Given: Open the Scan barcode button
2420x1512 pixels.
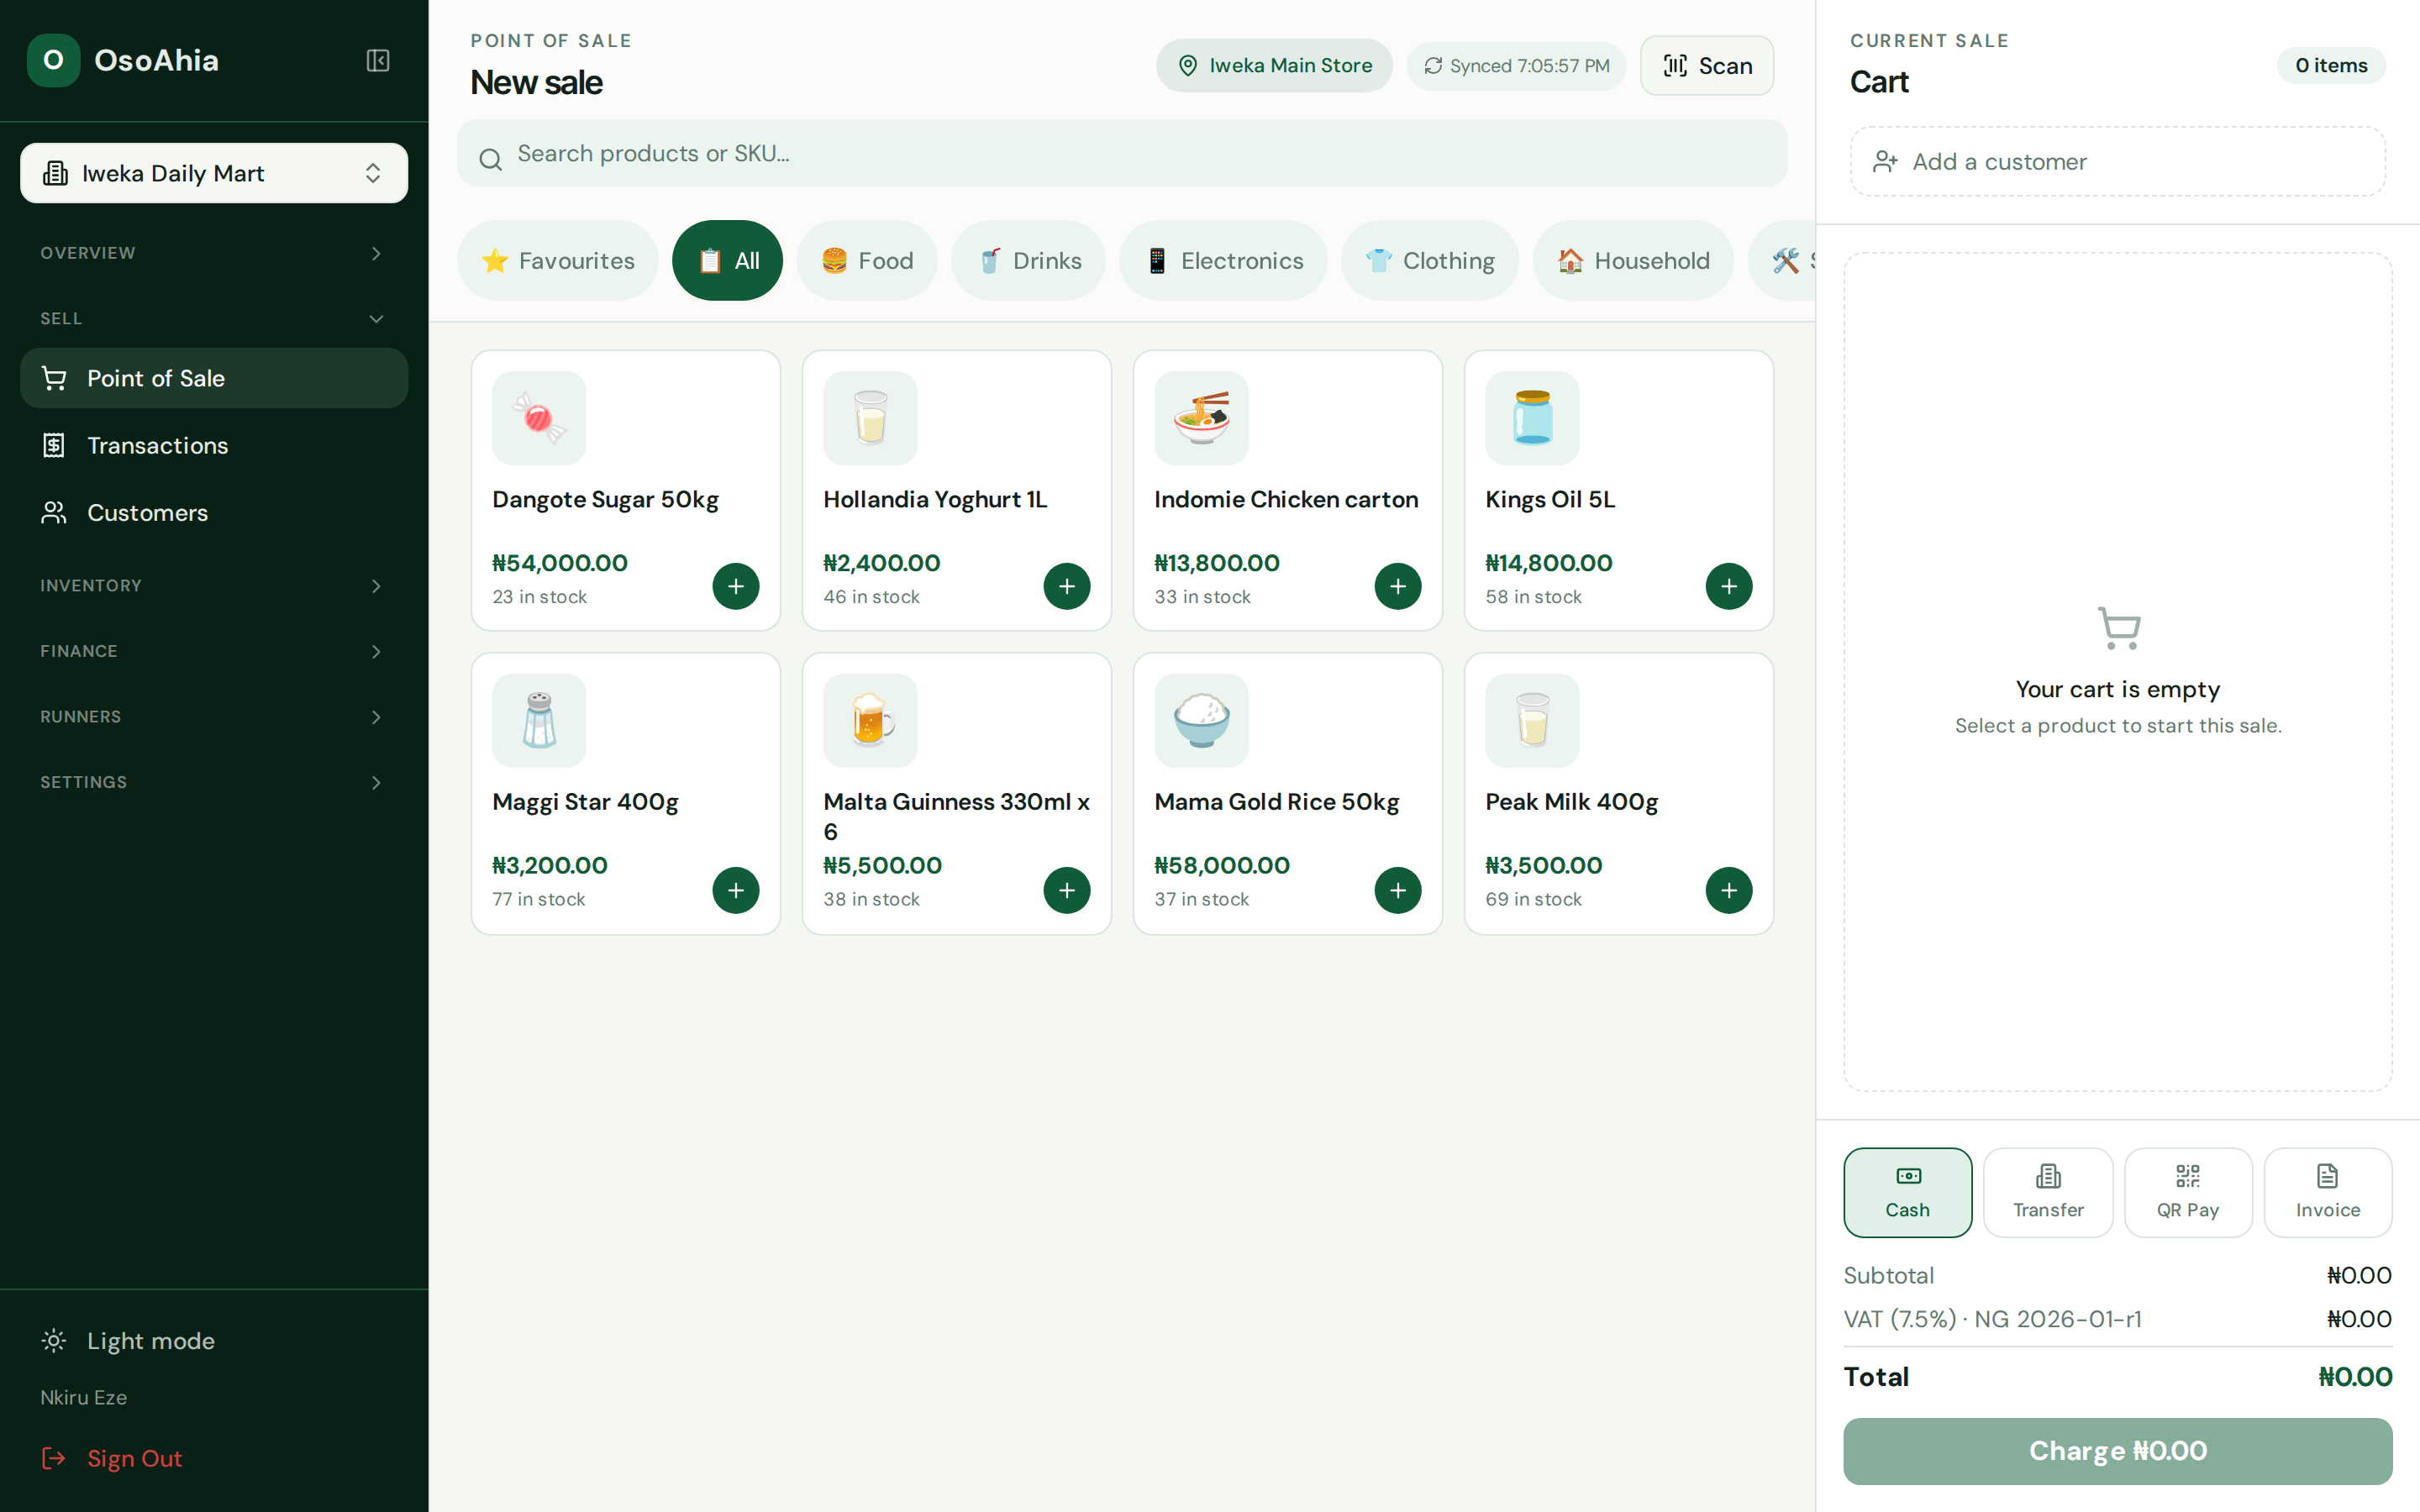Looking at the screenshot, I should (1707, 66).
